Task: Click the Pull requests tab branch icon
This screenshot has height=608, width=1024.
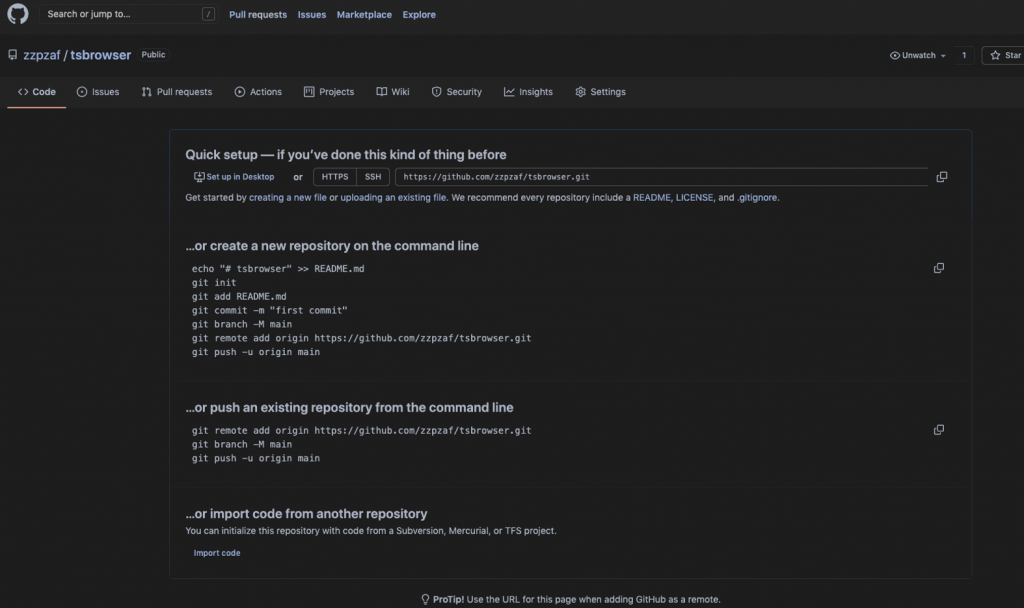Action: [146, 92]
